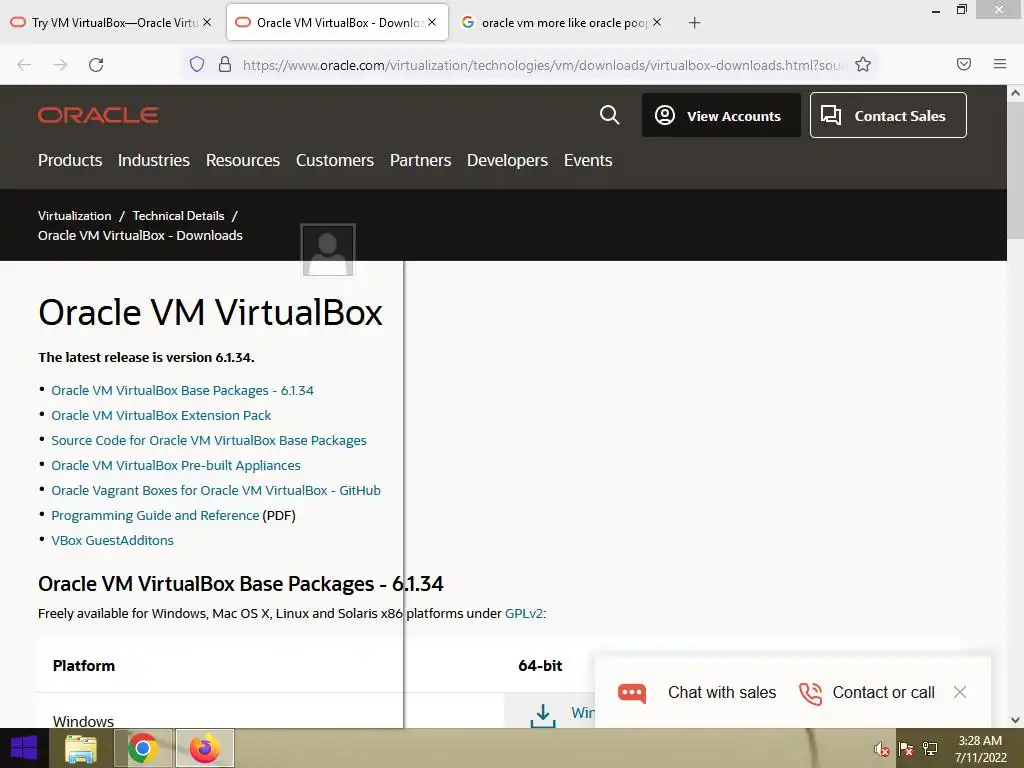This screenshot has width=1024, height=768.
Task: Open Programming Guide and Reference link
Action: click(155, 516)
